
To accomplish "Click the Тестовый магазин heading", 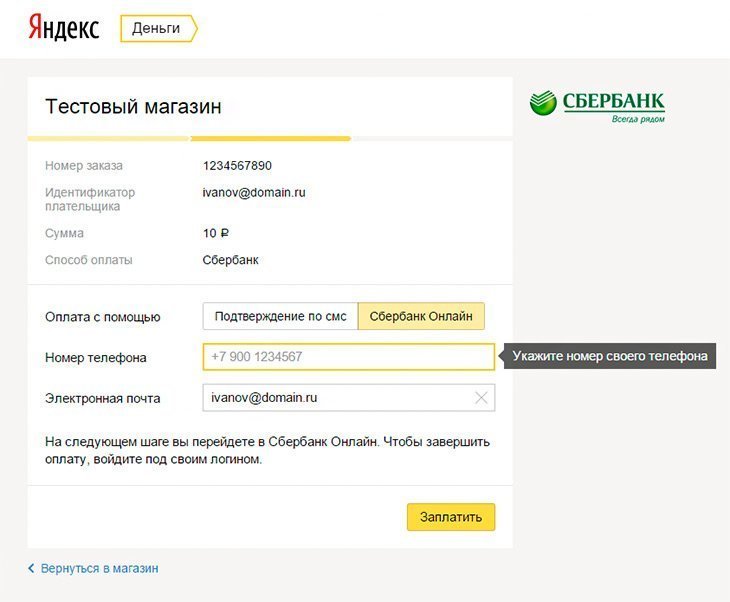I will (x=133, y=106).
